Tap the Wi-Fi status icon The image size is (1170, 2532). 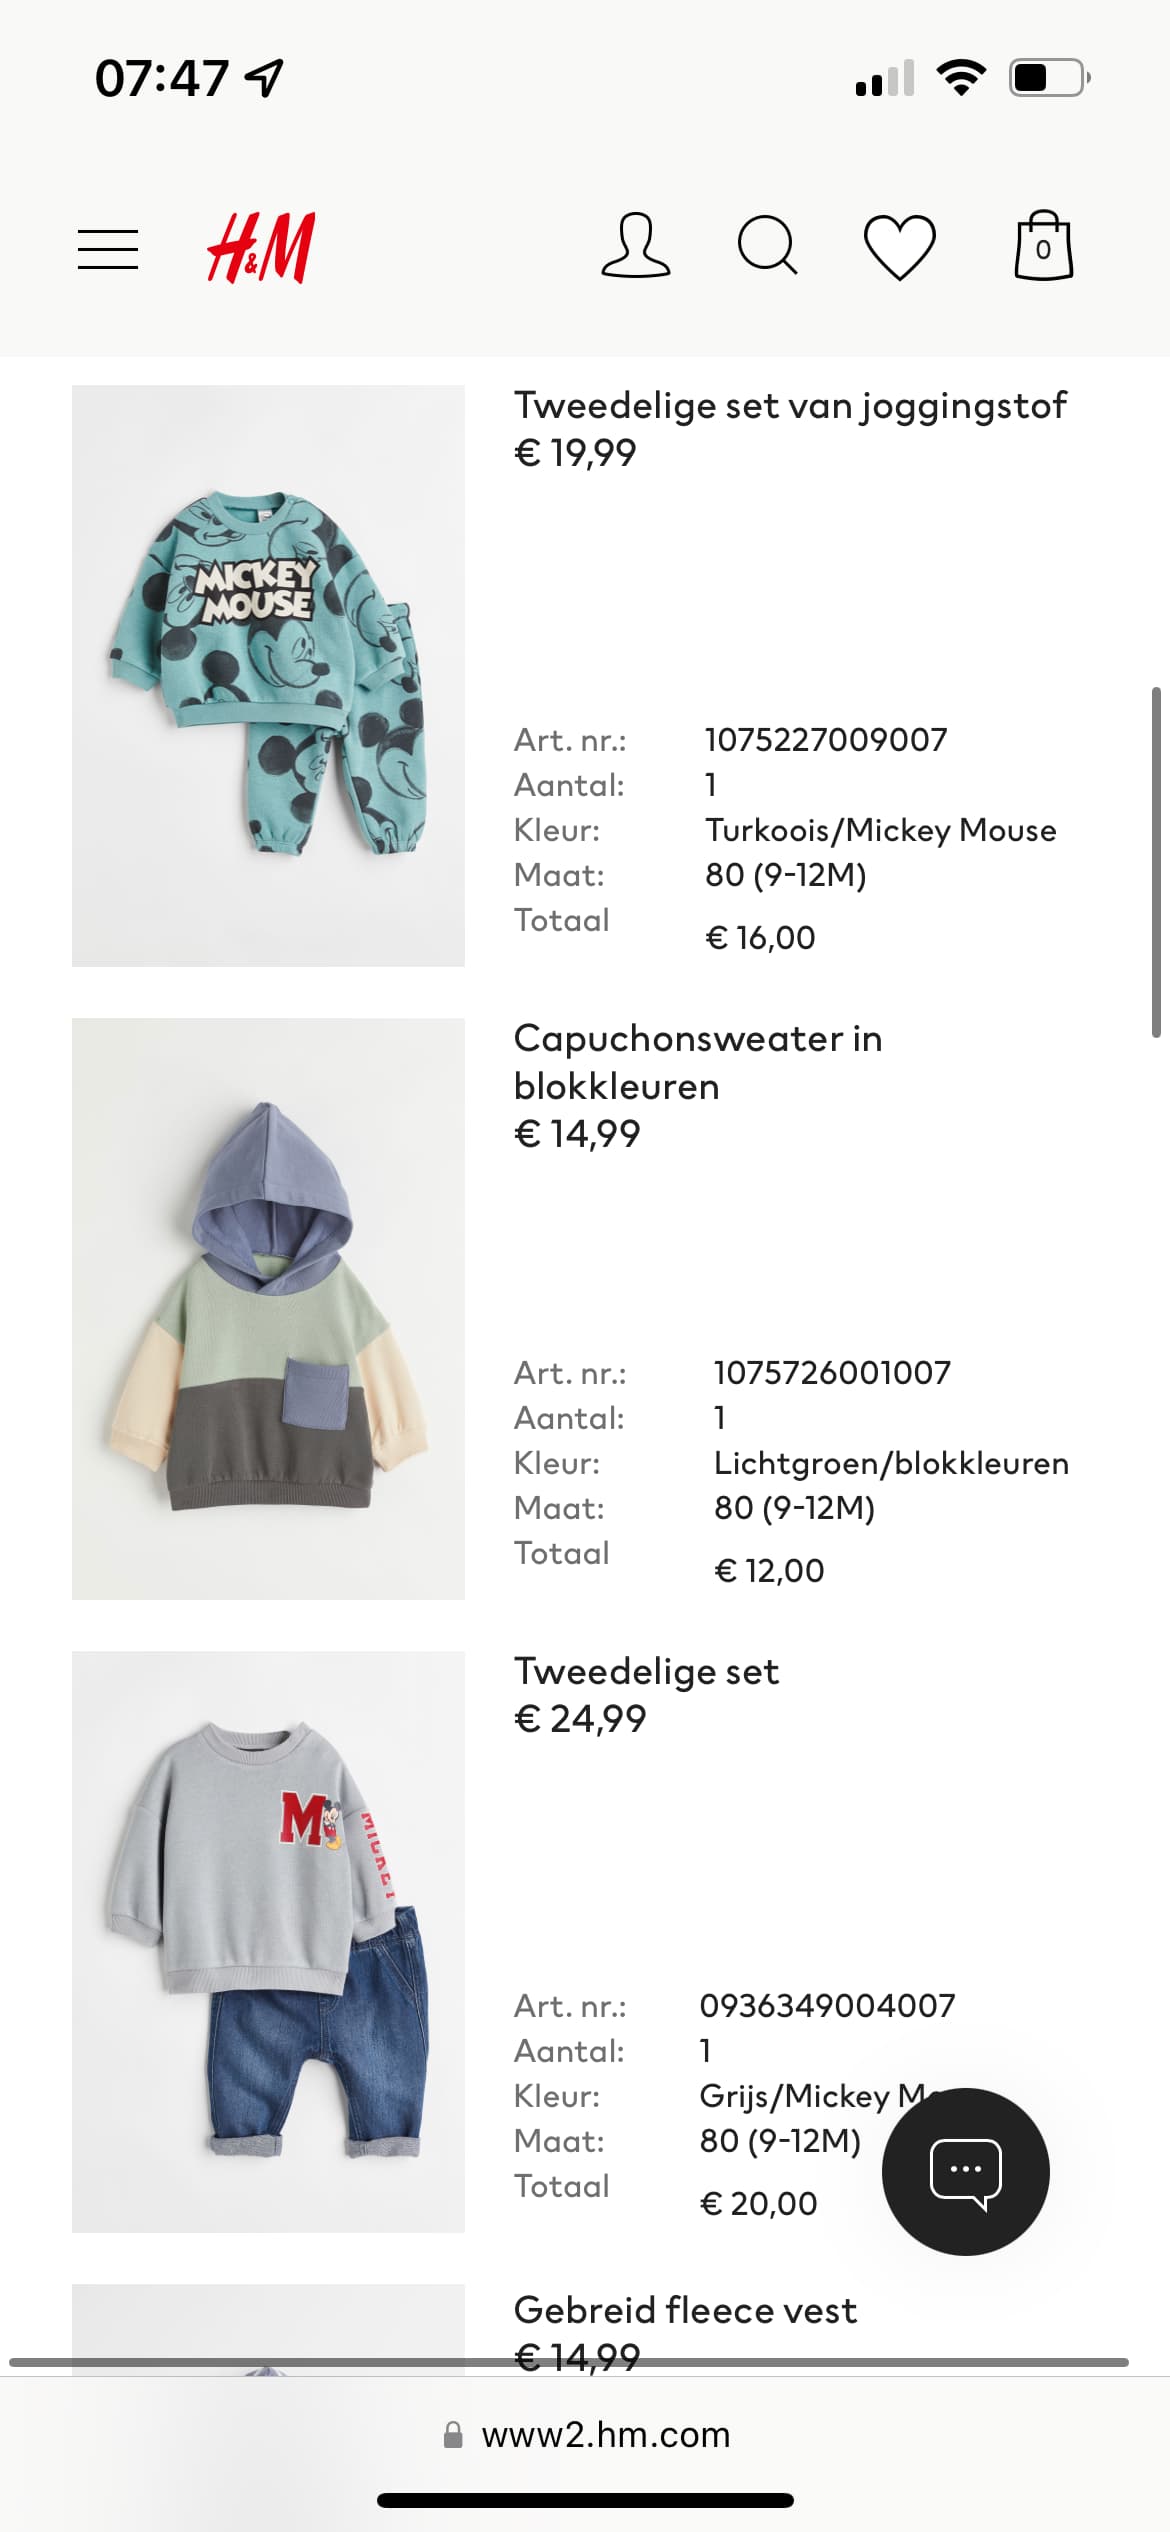pos(961,78)
